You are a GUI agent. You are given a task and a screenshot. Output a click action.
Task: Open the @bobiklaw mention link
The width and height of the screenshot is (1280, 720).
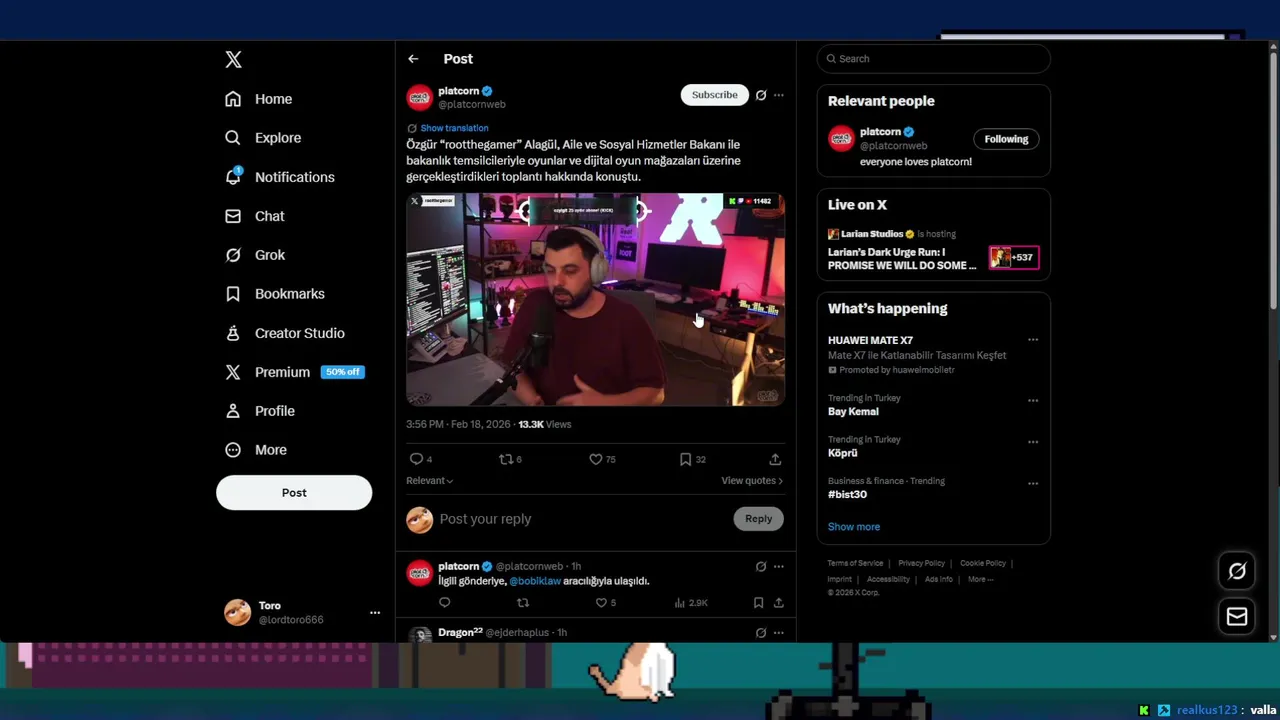pos(535,581)
